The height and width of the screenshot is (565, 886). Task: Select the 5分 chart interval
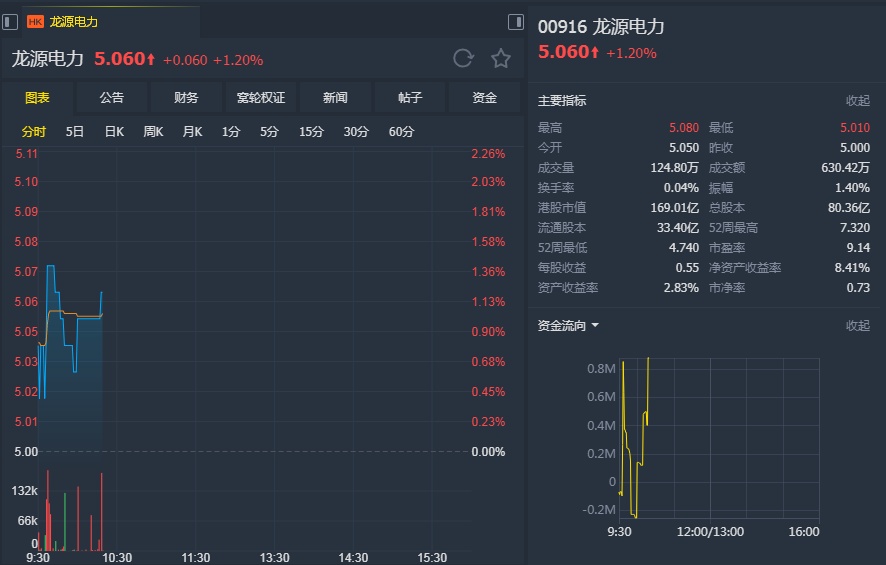[269, 132]
